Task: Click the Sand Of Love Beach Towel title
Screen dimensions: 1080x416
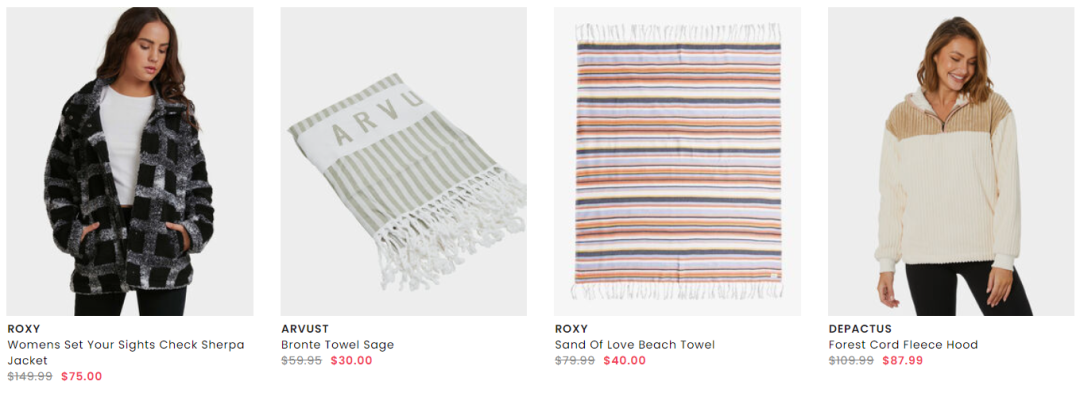Action: tap(635, 344)
